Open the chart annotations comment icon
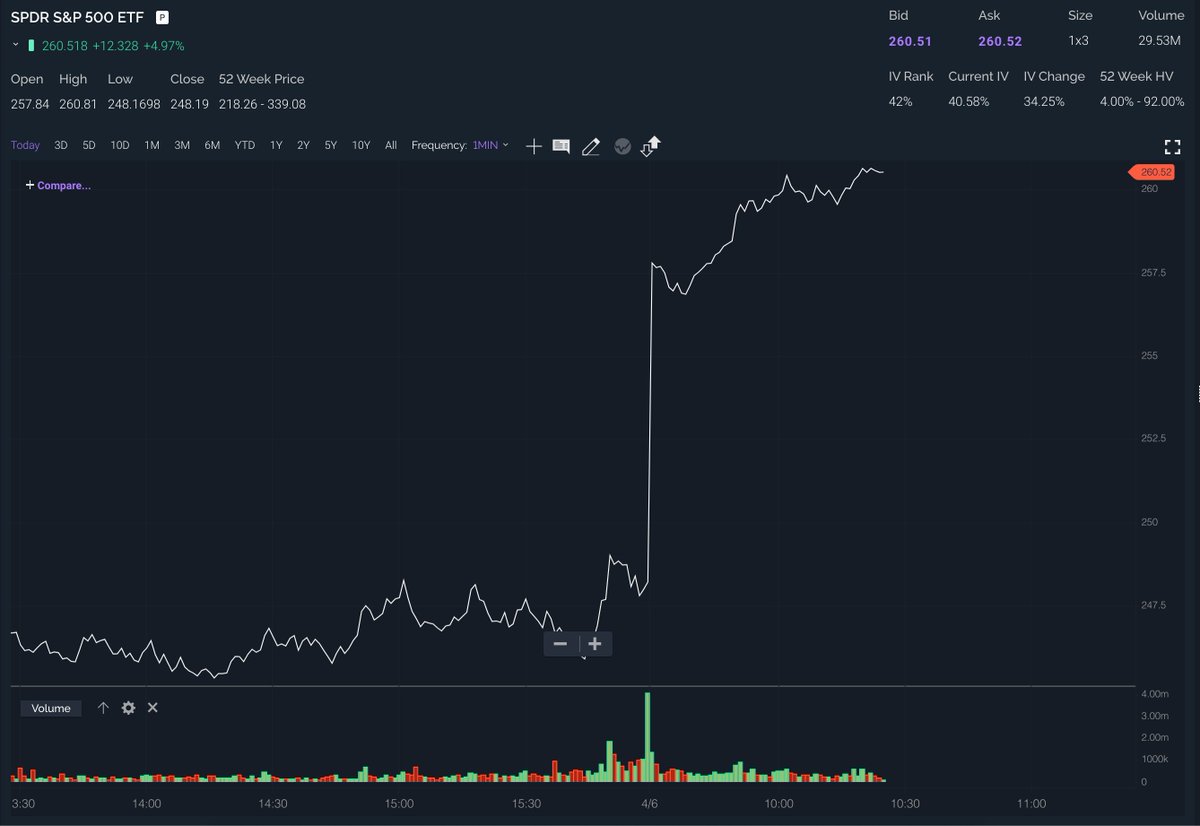Image resolution: width=1200 pixels, height=826 pixels. pyautogui.click(x=561, y=146)
